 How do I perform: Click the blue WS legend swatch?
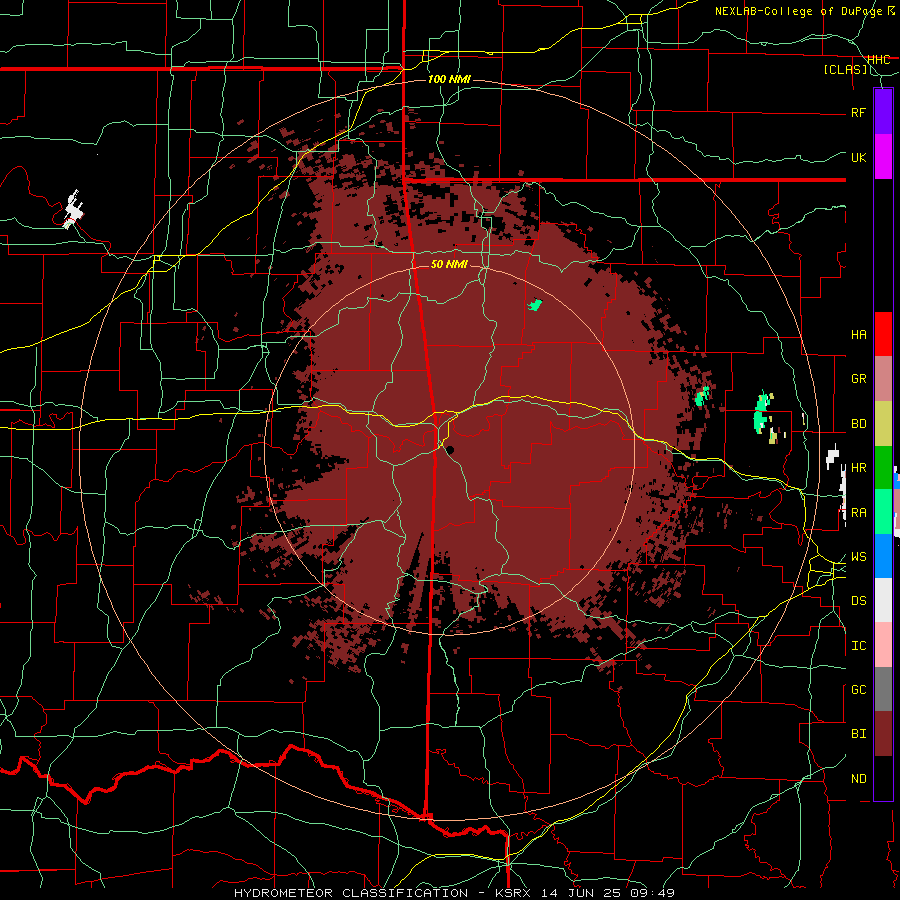pyautogui.click(x=883, y=556)
